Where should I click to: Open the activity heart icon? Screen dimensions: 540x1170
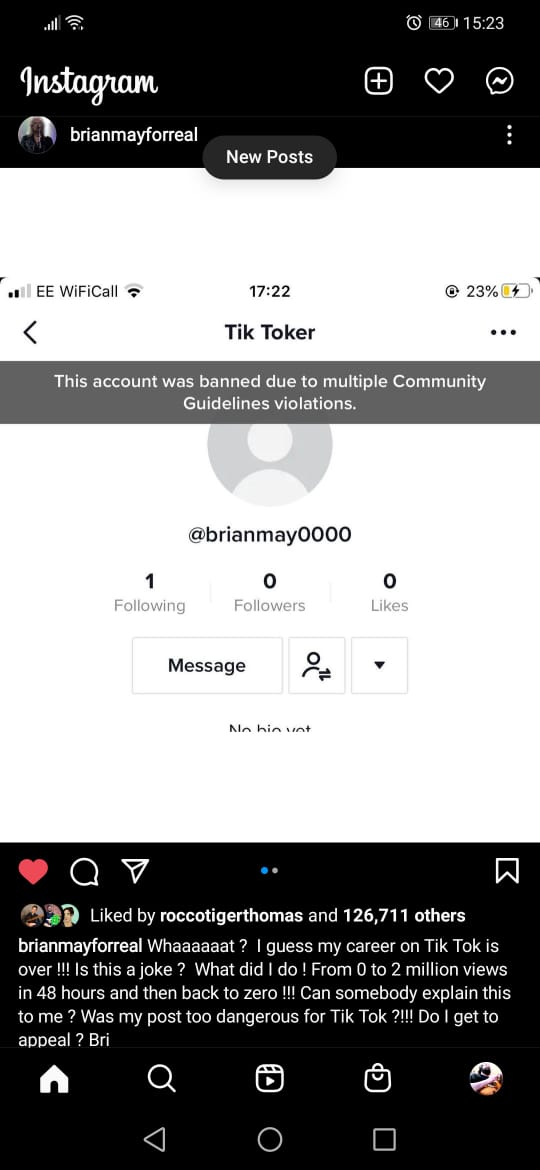pos(439,81)
